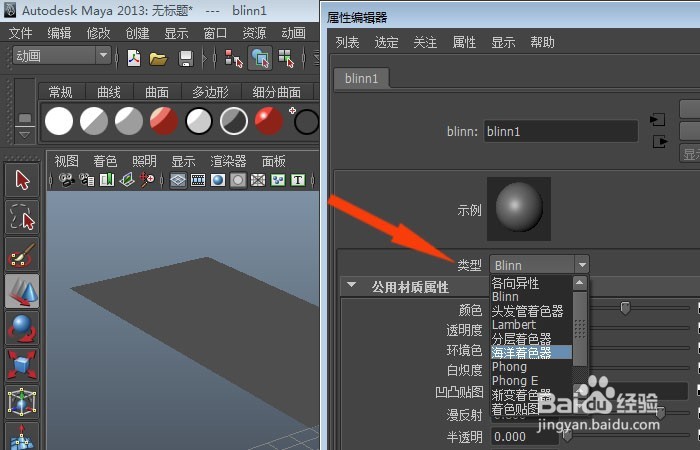Click the select camera icon in viewport
700x450 pixels.
coord(67,180)
